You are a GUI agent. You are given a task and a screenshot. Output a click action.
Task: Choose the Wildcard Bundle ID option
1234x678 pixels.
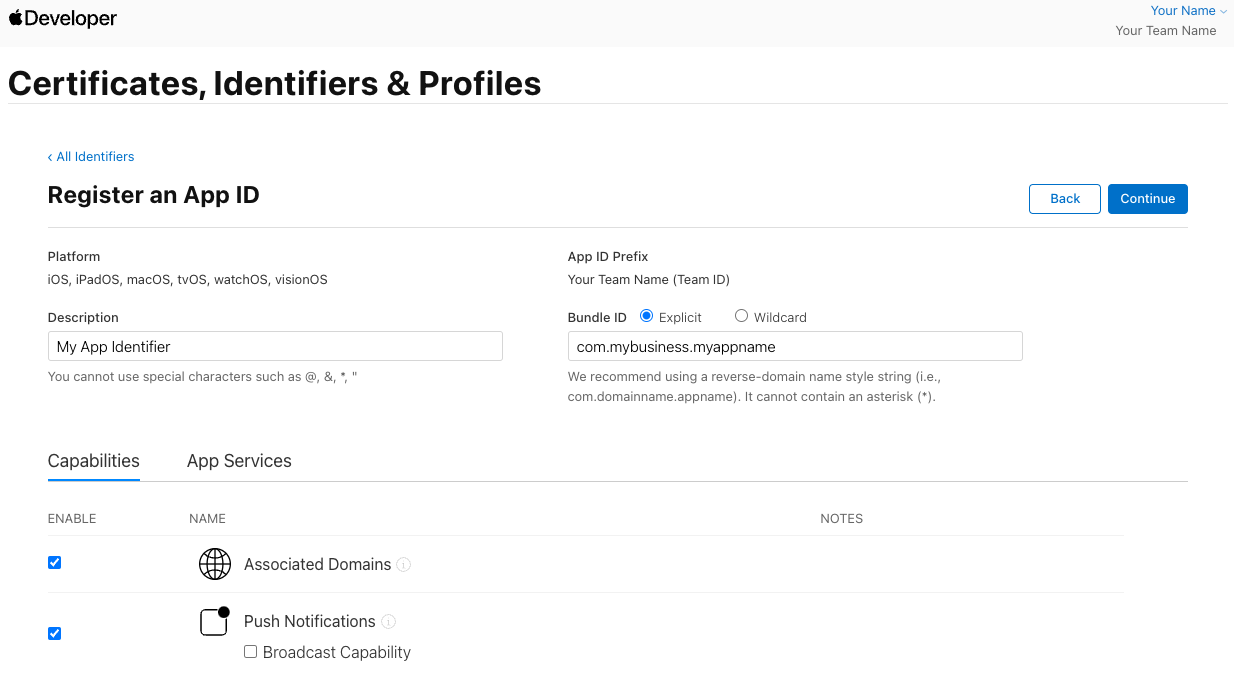pyautogui.click(x=741, y=316)
